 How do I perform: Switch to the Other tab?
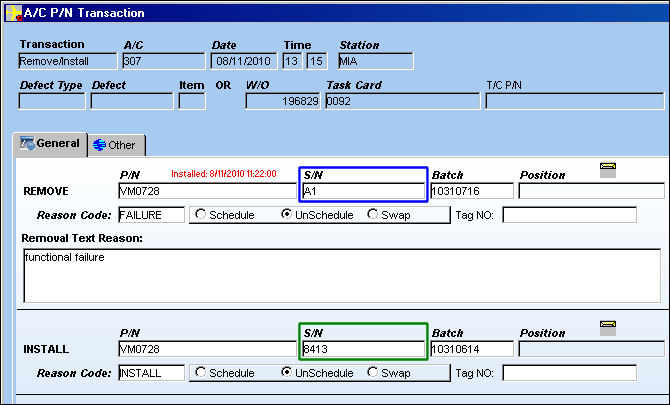coord(115,145)
